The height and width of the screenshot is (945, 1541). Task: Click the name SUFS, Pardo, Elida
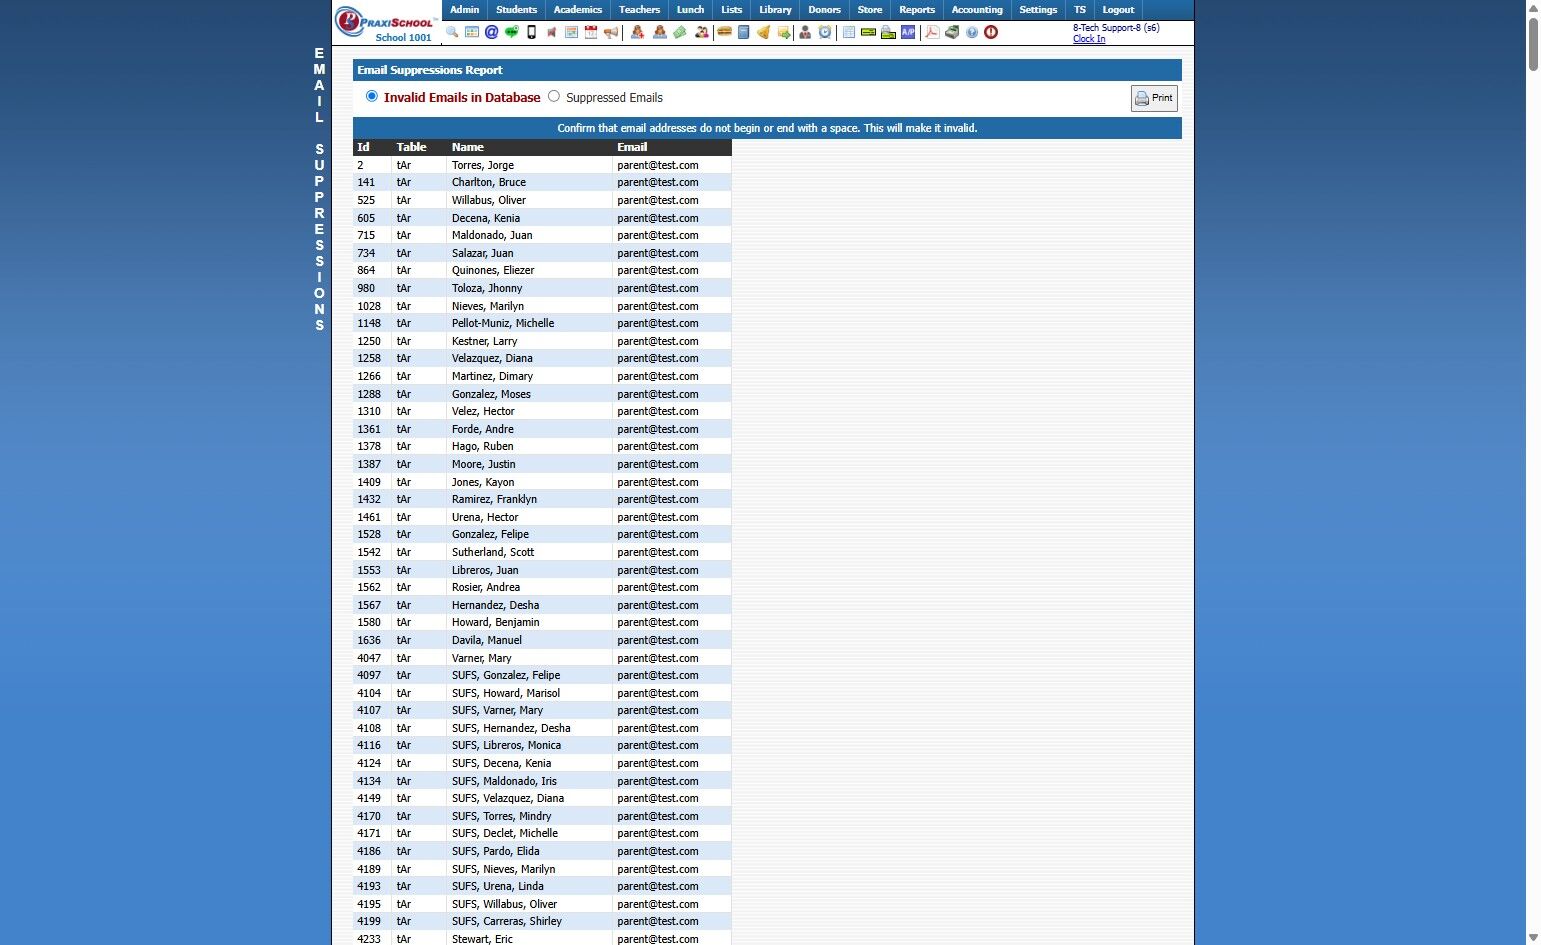click(x=495, y=851)
